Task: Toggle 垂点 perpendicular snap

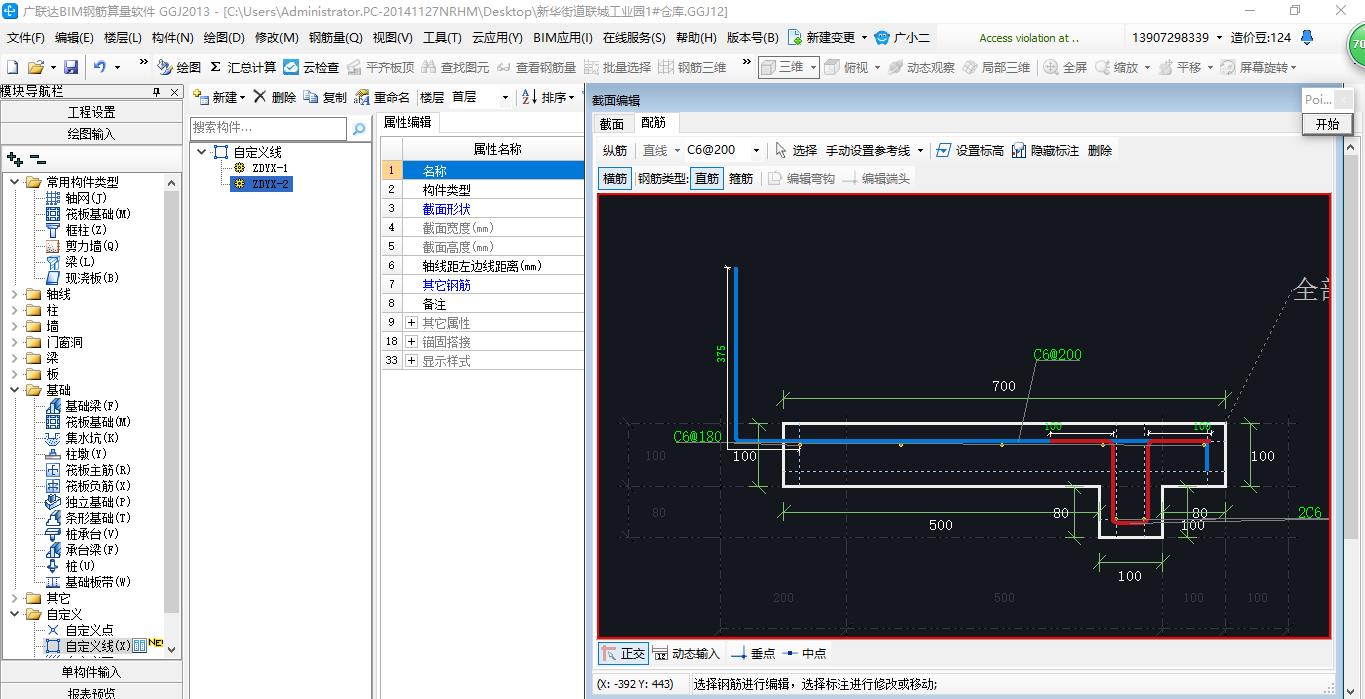Action: tap(754, 653)
